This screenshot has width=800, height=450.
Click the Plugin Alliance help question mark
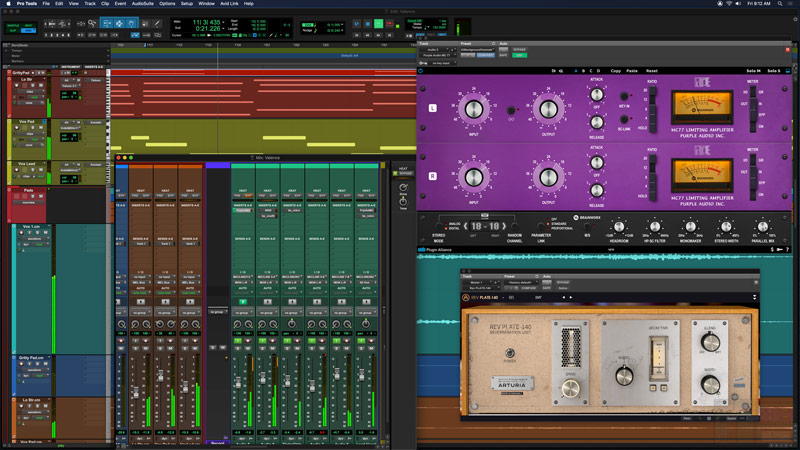click(x=788, y=249)
